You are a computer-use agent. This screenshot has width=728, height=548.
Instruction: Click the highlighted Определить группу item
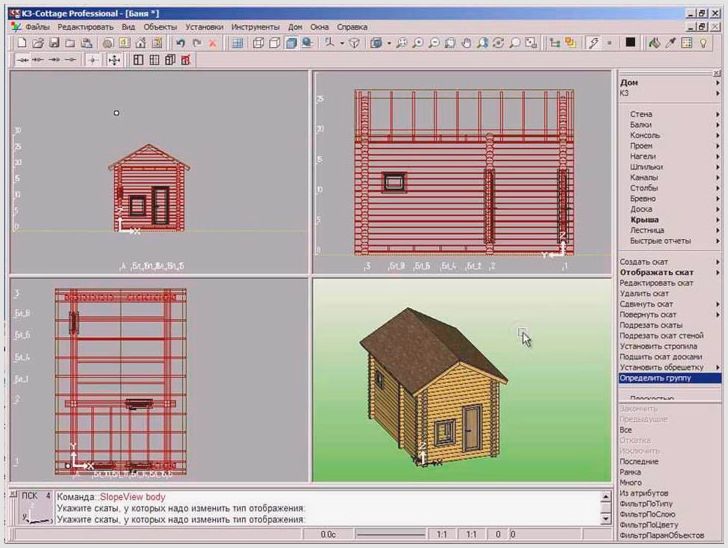pyautogui.click(x=670, y=378)
